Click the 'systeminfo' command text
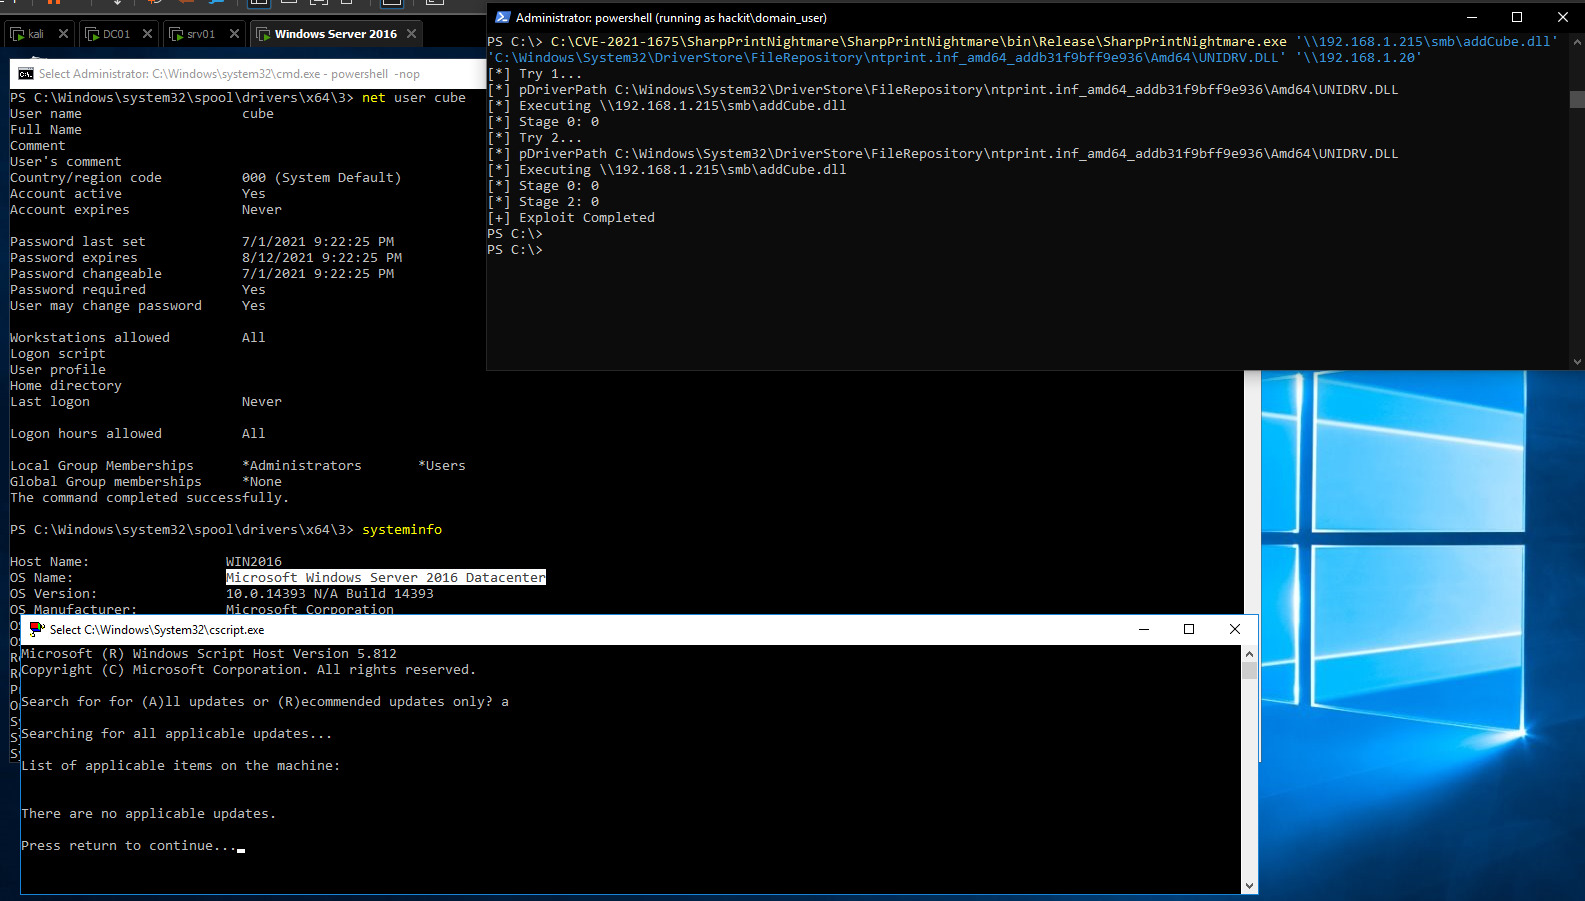The width and height of the screenshot is (1585, 901). 402,530
